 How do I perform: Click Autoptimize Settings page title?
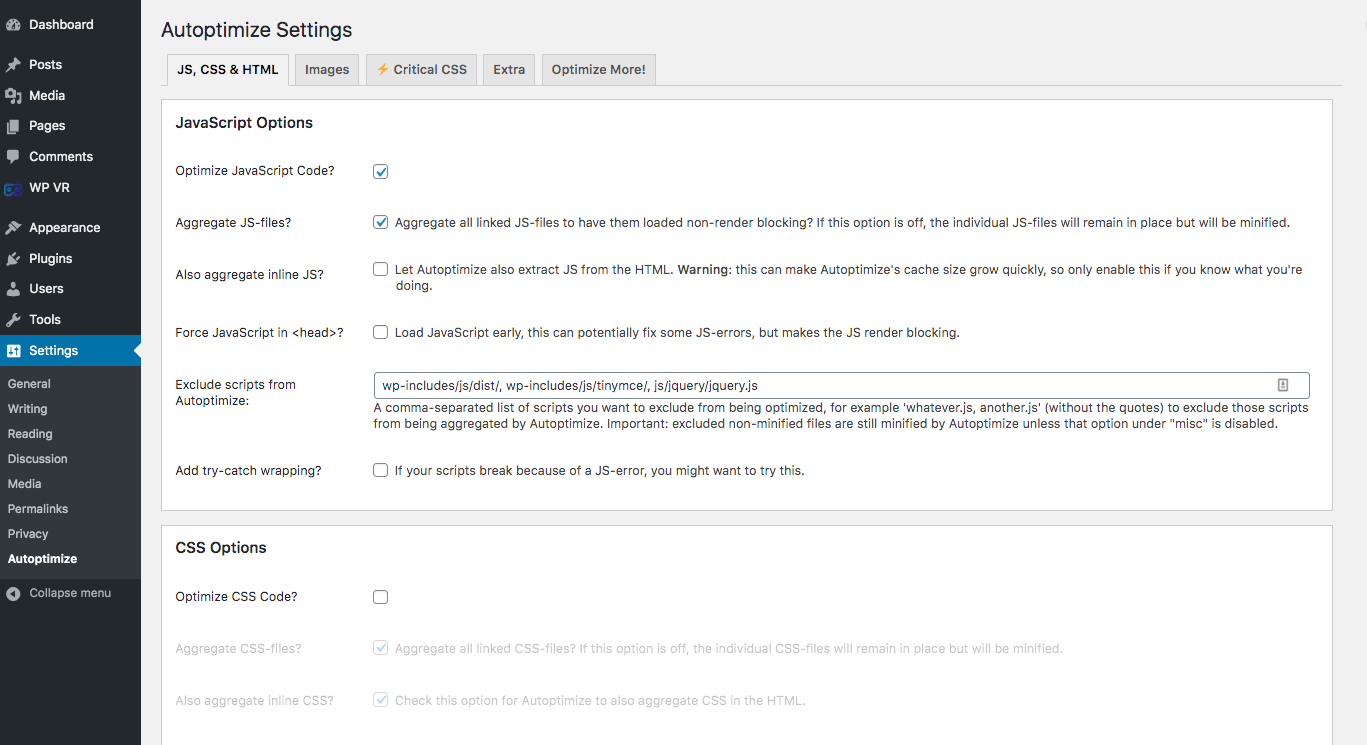coord(257,30)
